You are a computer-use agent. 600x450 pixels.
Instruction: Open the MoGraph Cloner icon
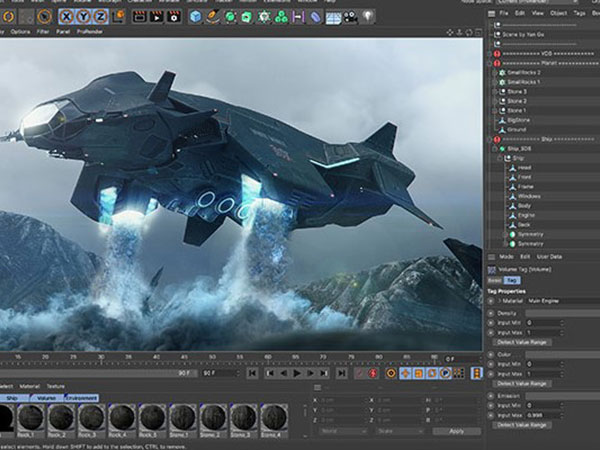tap(264, 16)
